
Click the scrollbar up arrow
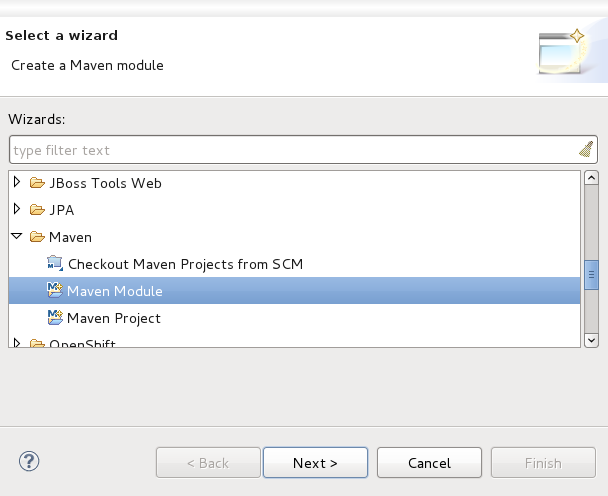[x=590, y=179]
